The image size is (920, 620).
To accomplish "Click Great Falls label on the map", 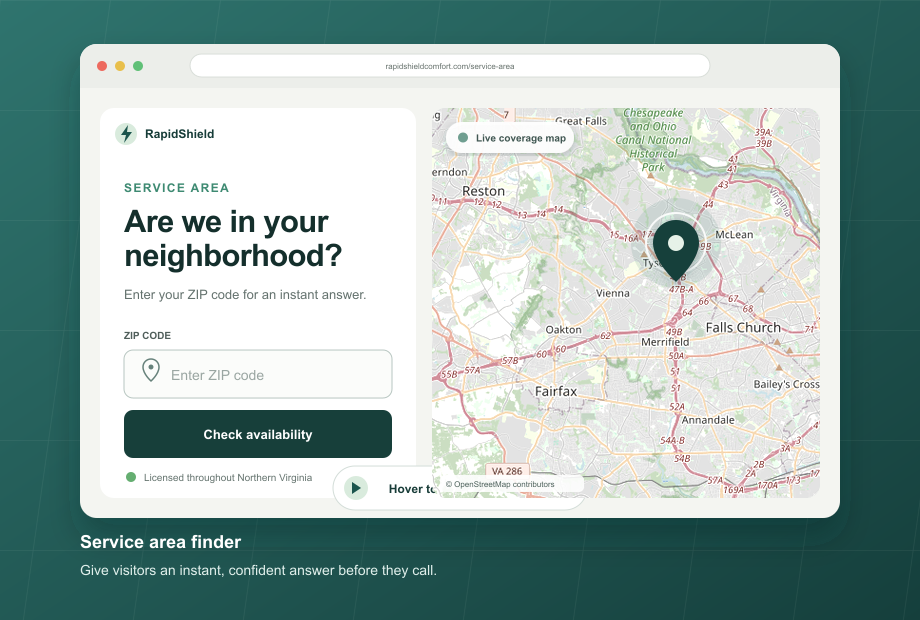I will coord(581,121).
